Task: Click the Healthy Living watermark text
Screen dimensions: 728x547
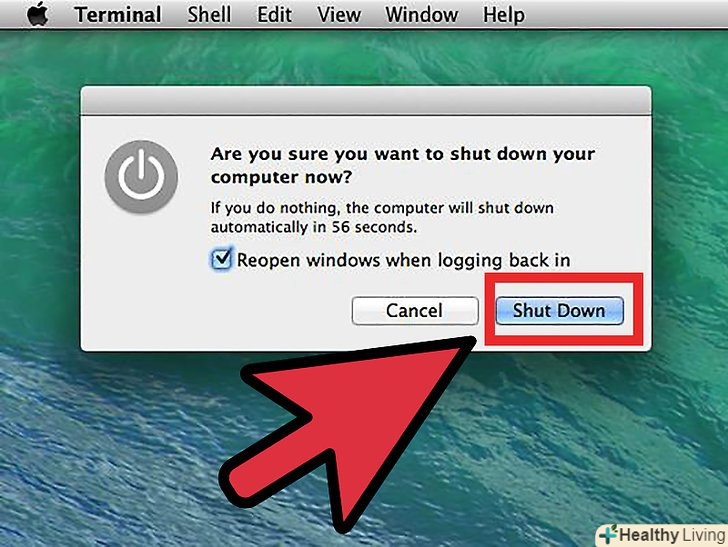Action: 672,535
